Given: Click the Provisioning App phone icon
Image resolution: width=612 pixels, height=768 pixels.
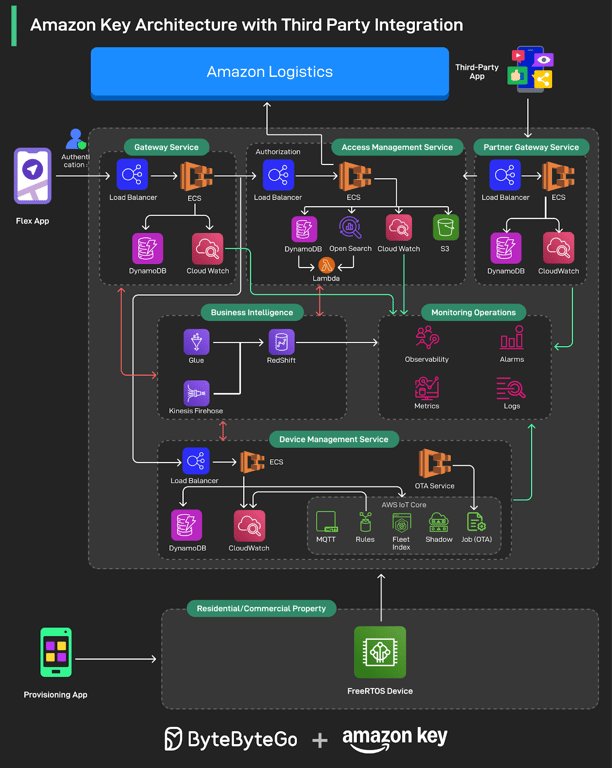Looking at the screenshot, I should point(56,652).
